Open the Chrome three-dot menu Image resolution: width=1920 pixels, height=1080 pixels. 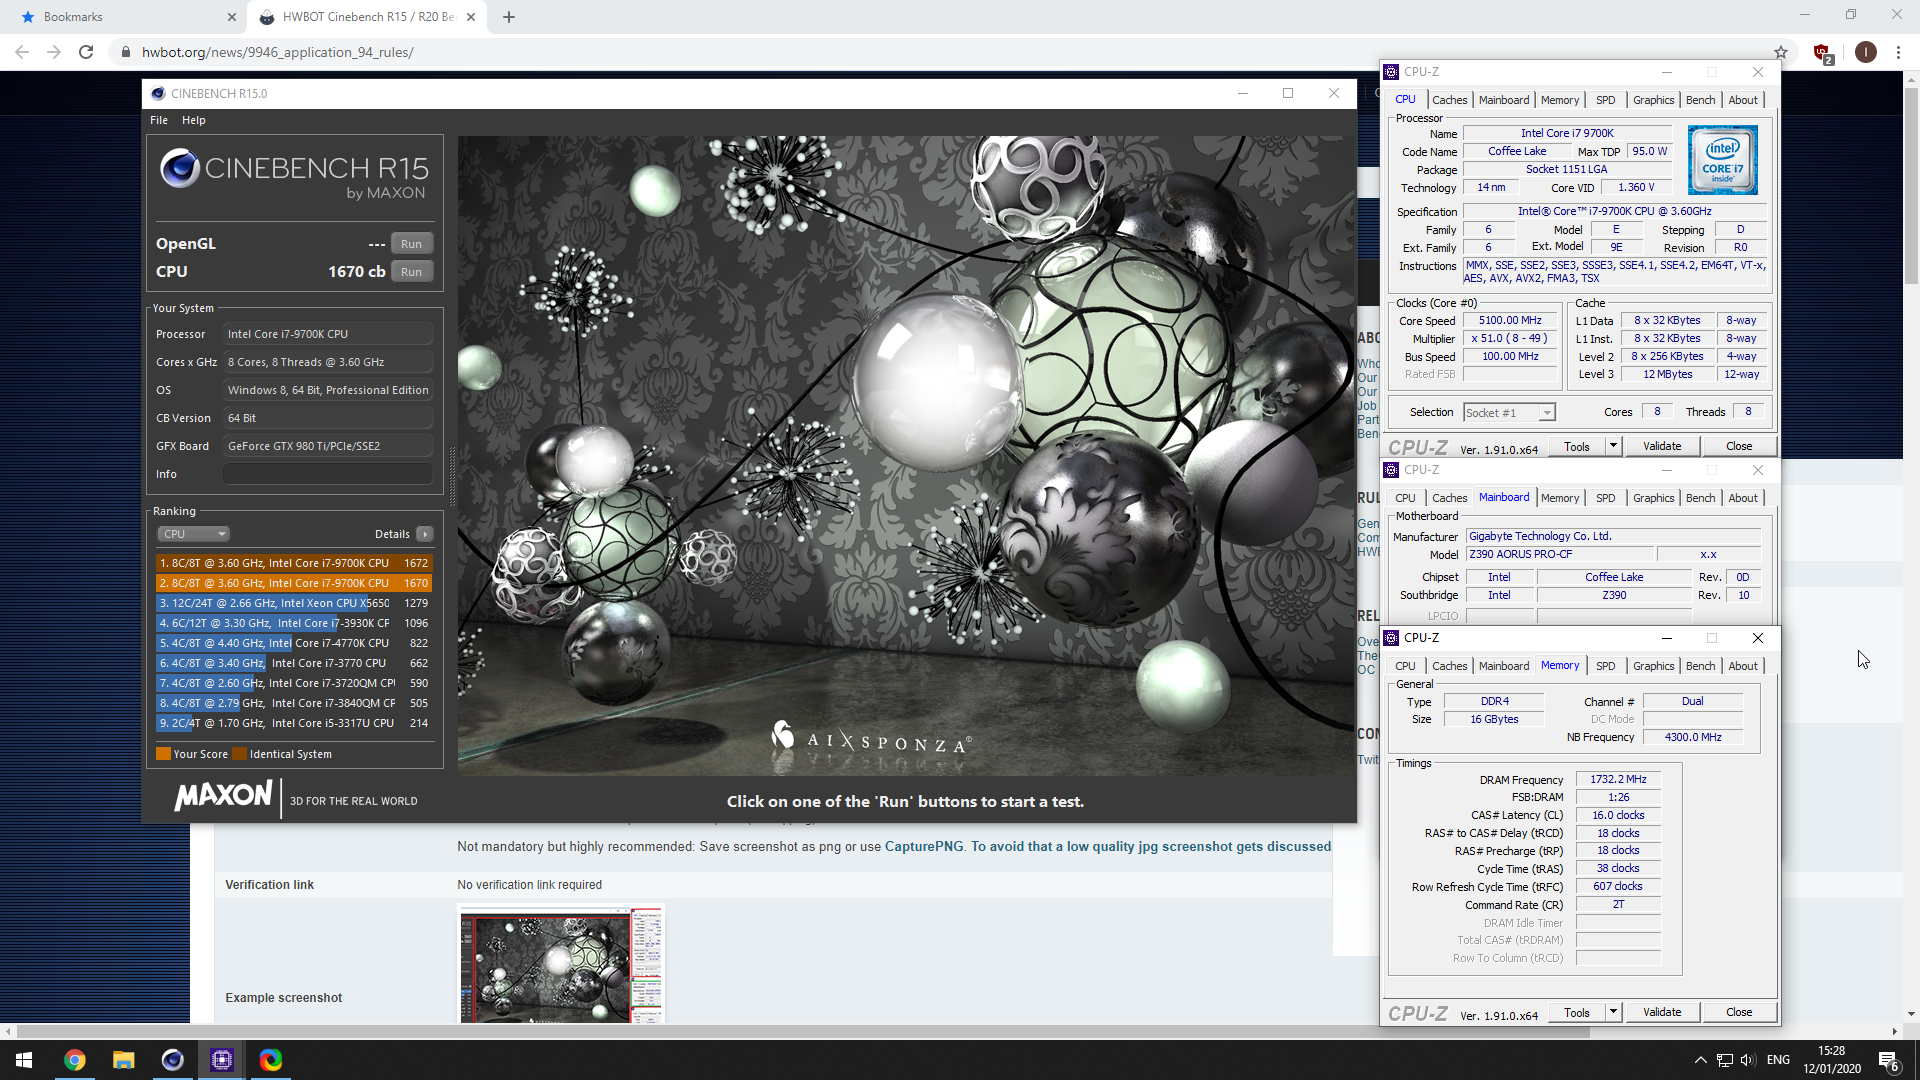[1898, 52]
